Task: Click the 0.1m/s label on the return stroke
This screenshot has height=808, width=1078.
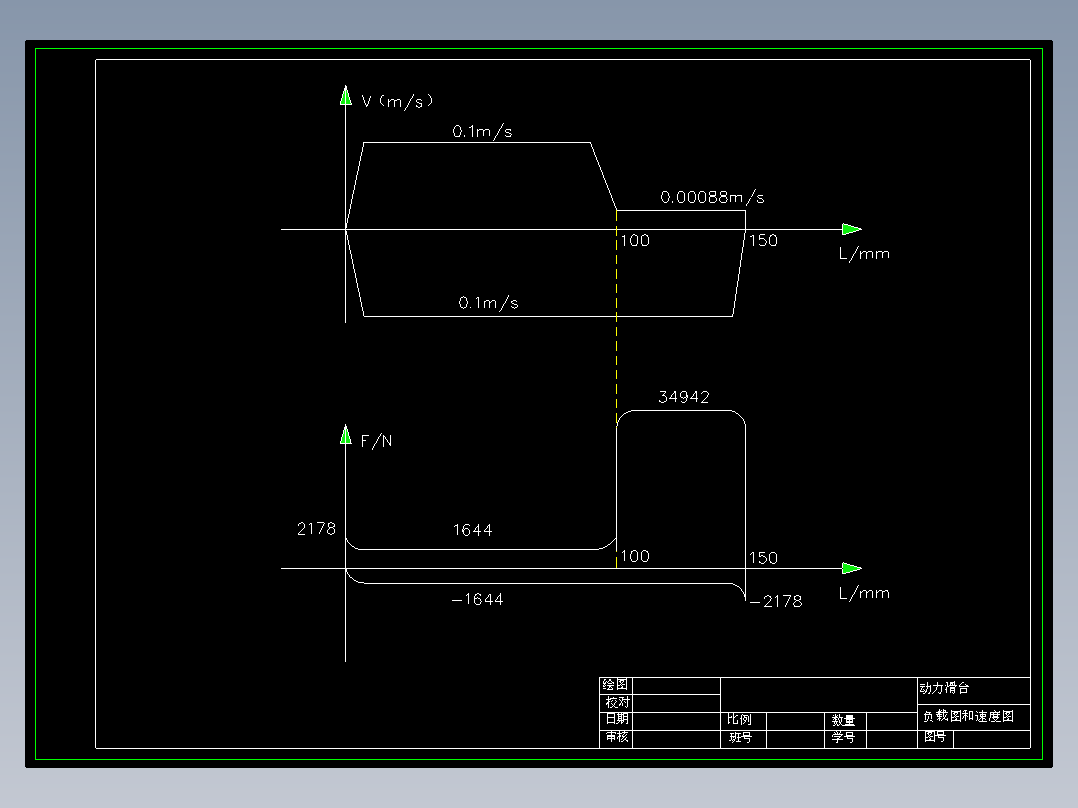Action: 488,303
